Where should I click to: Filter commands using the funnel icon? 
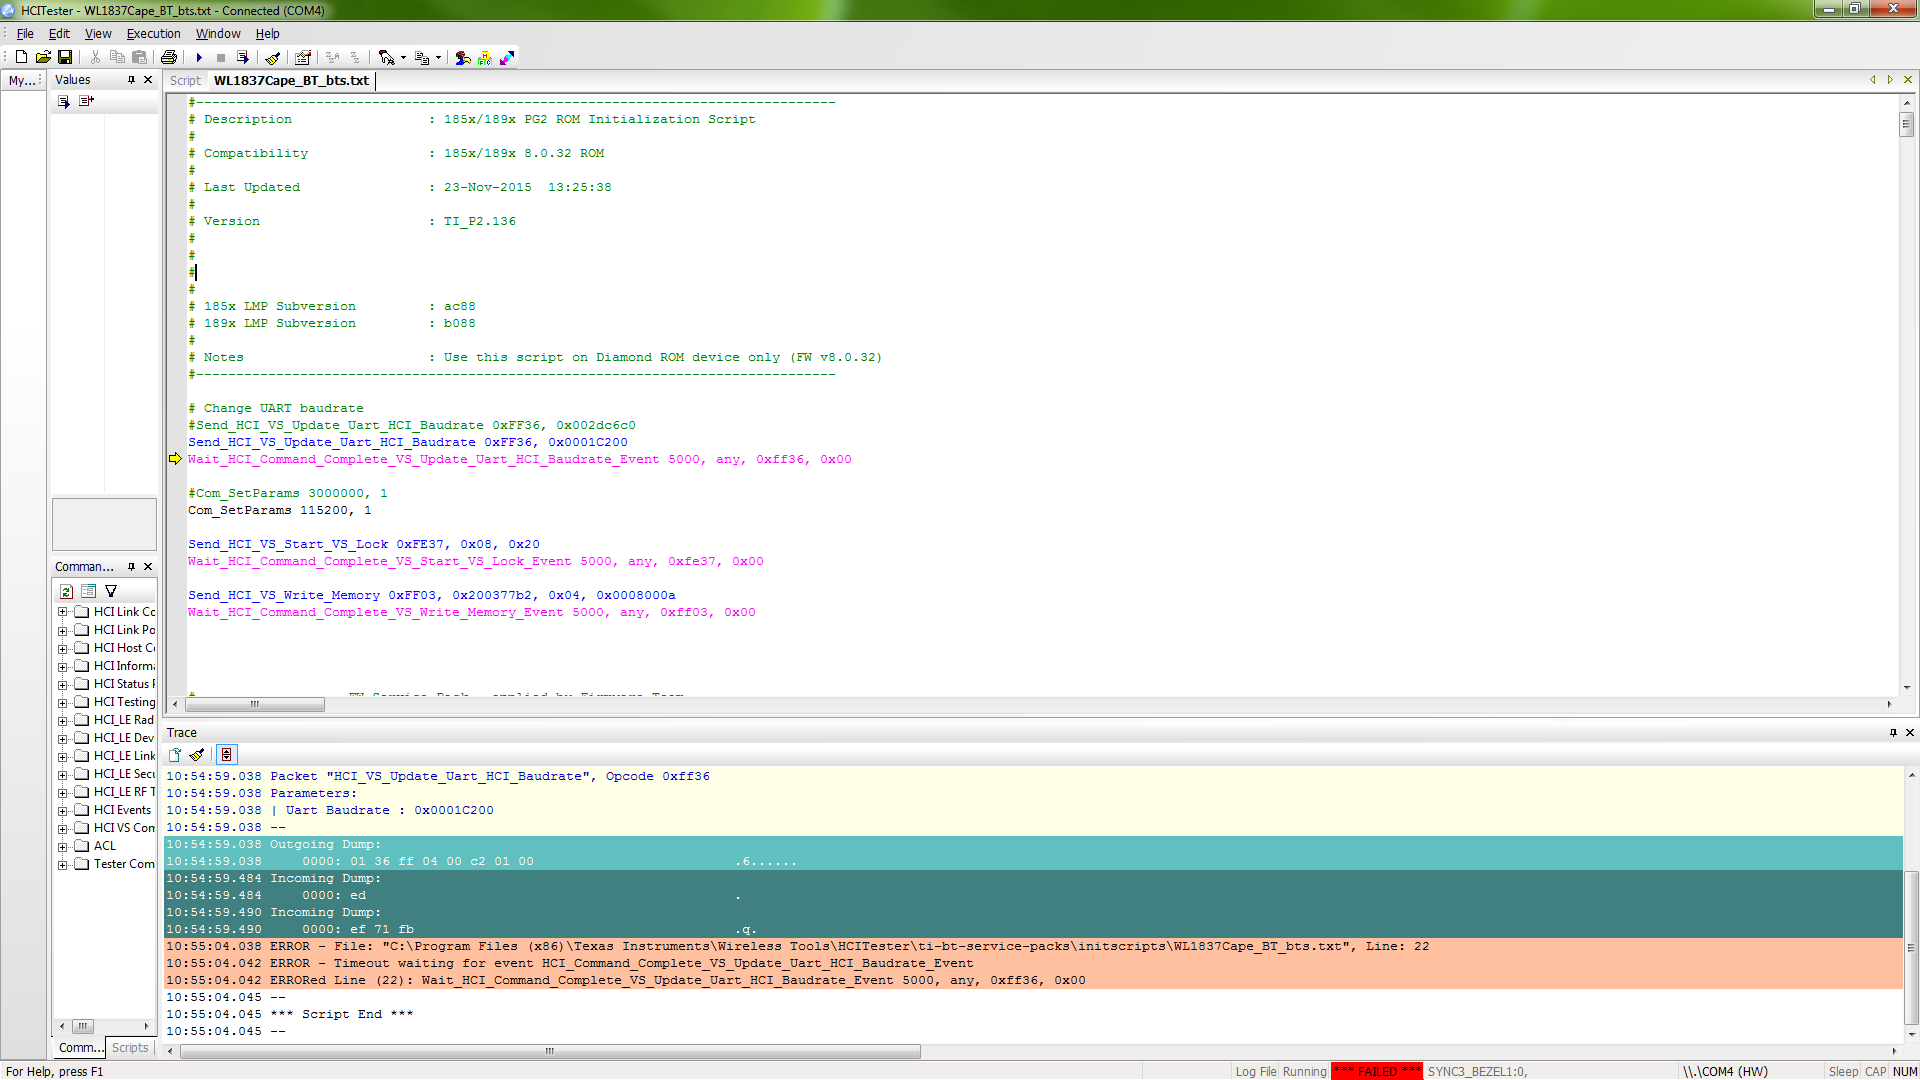pyautogui.click(x=111, y=591)
